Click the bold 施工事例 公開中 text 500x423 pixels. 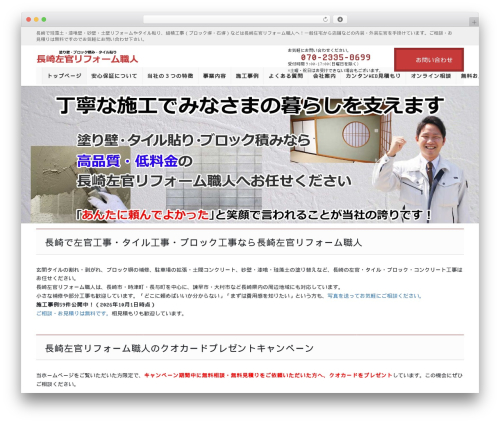click(x=95, y=305)
